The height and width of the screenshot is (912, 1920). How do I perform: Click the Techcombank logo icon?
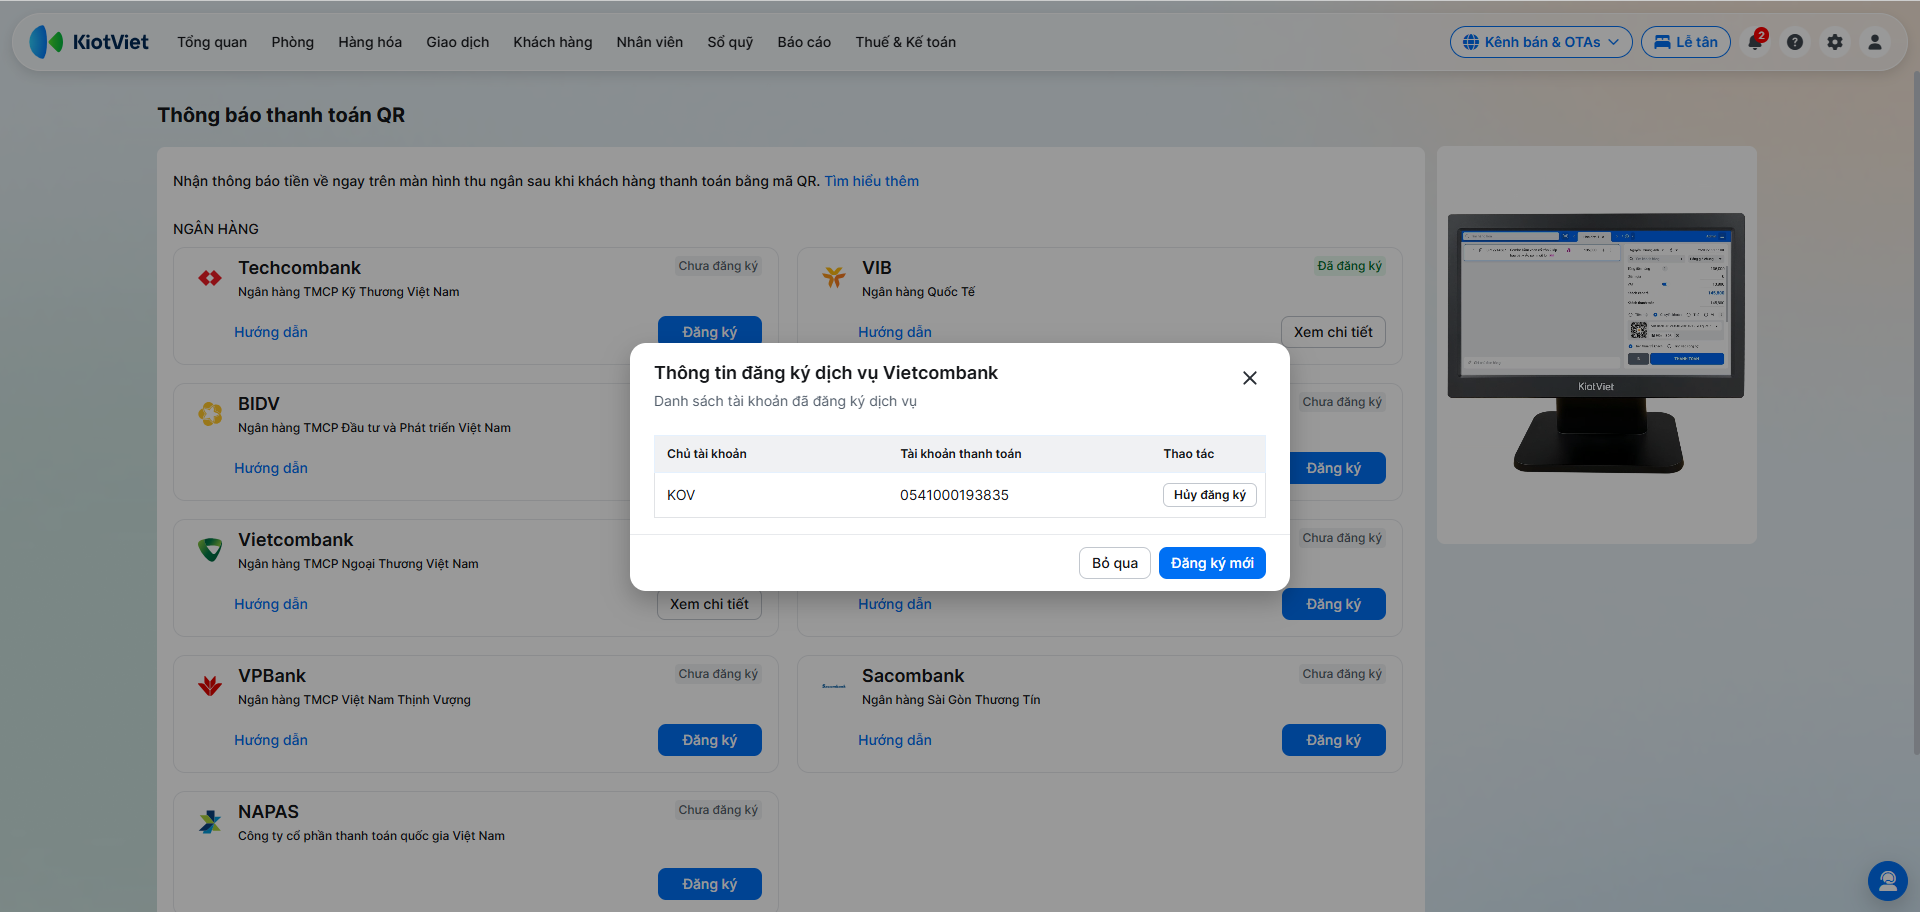[x=210, y=278]
